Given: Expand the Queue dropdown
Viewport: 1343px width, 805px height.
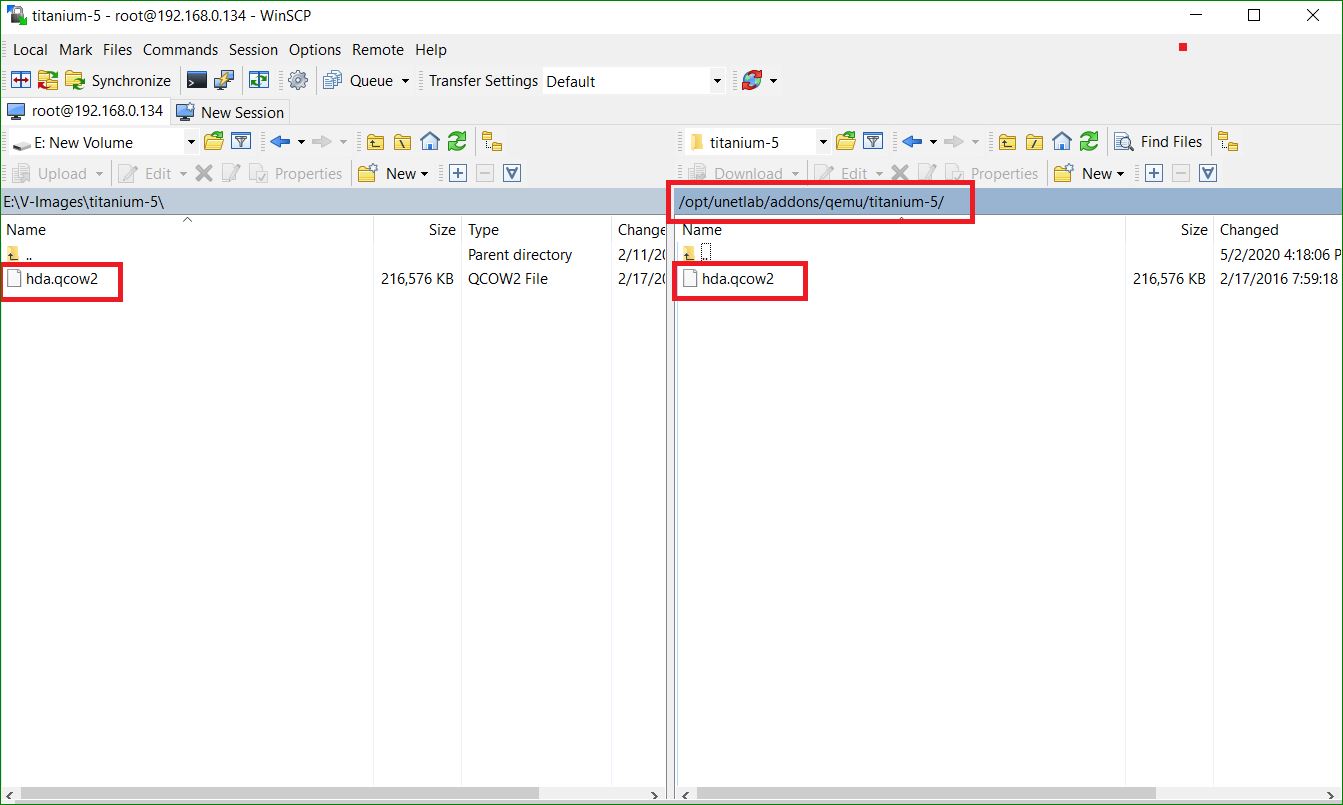Looking at the screenshot, I should 404,80.
